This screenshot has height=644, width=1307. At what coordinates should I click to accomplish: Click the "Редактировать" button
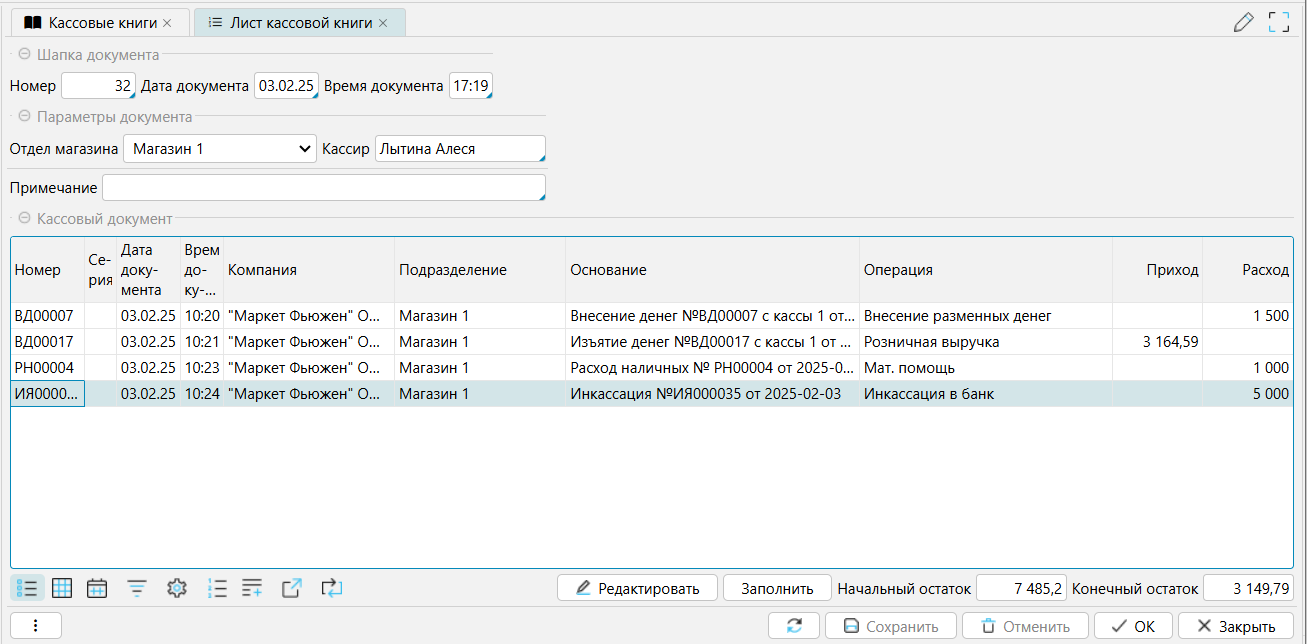pos(637,588)
